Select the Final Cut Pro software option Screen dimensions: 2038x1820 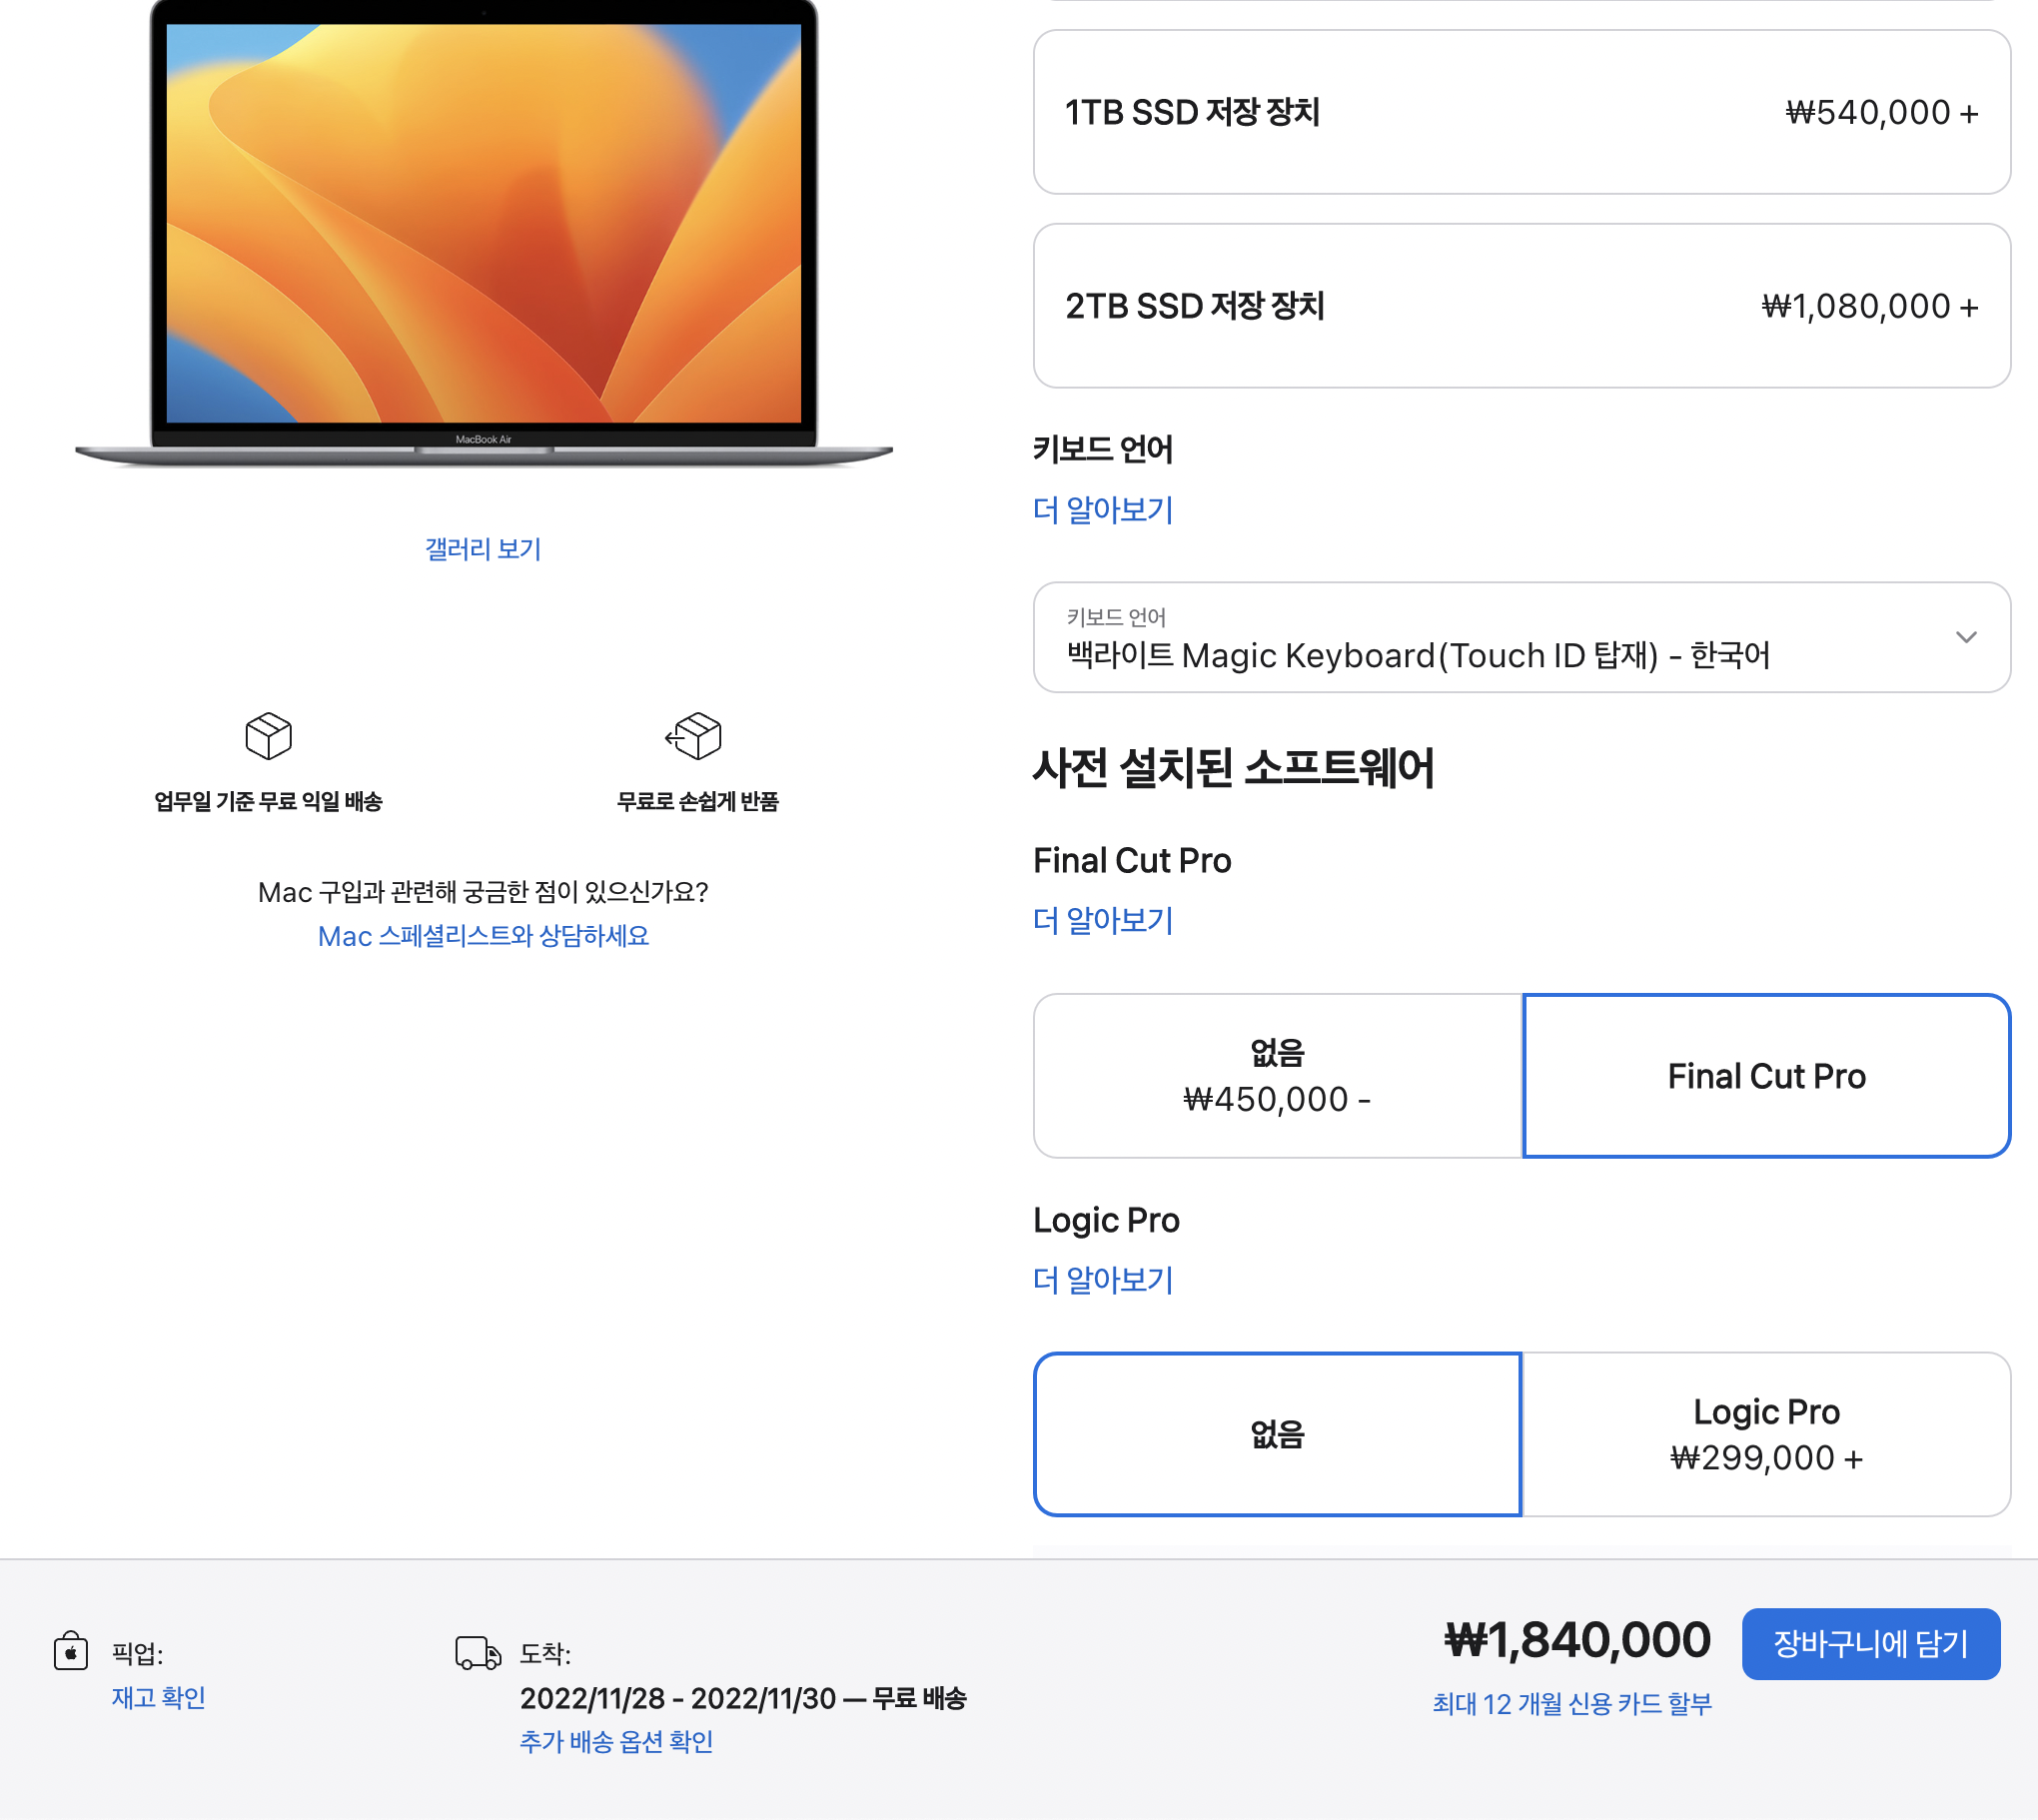[x=1765, y=1075]
